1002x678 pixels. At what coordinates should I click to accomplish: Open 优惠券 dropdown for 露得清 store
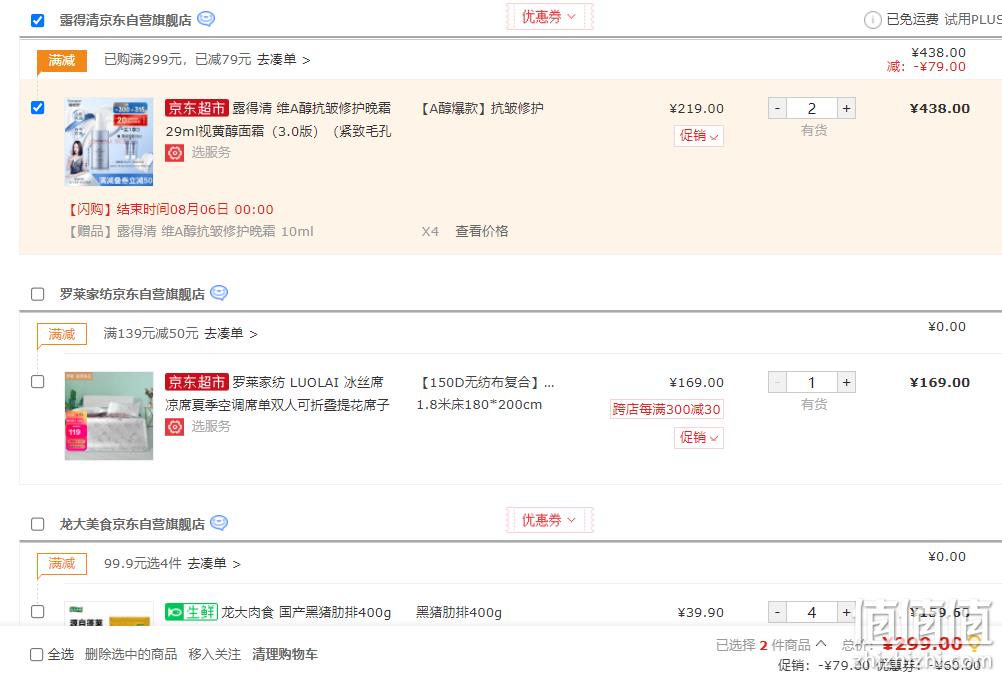point(549,17)
